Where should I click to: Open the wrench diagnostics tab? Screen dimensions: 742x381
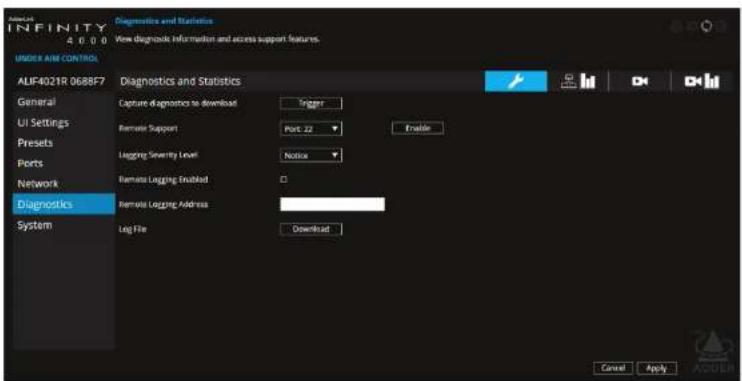[x=516, y=81]
